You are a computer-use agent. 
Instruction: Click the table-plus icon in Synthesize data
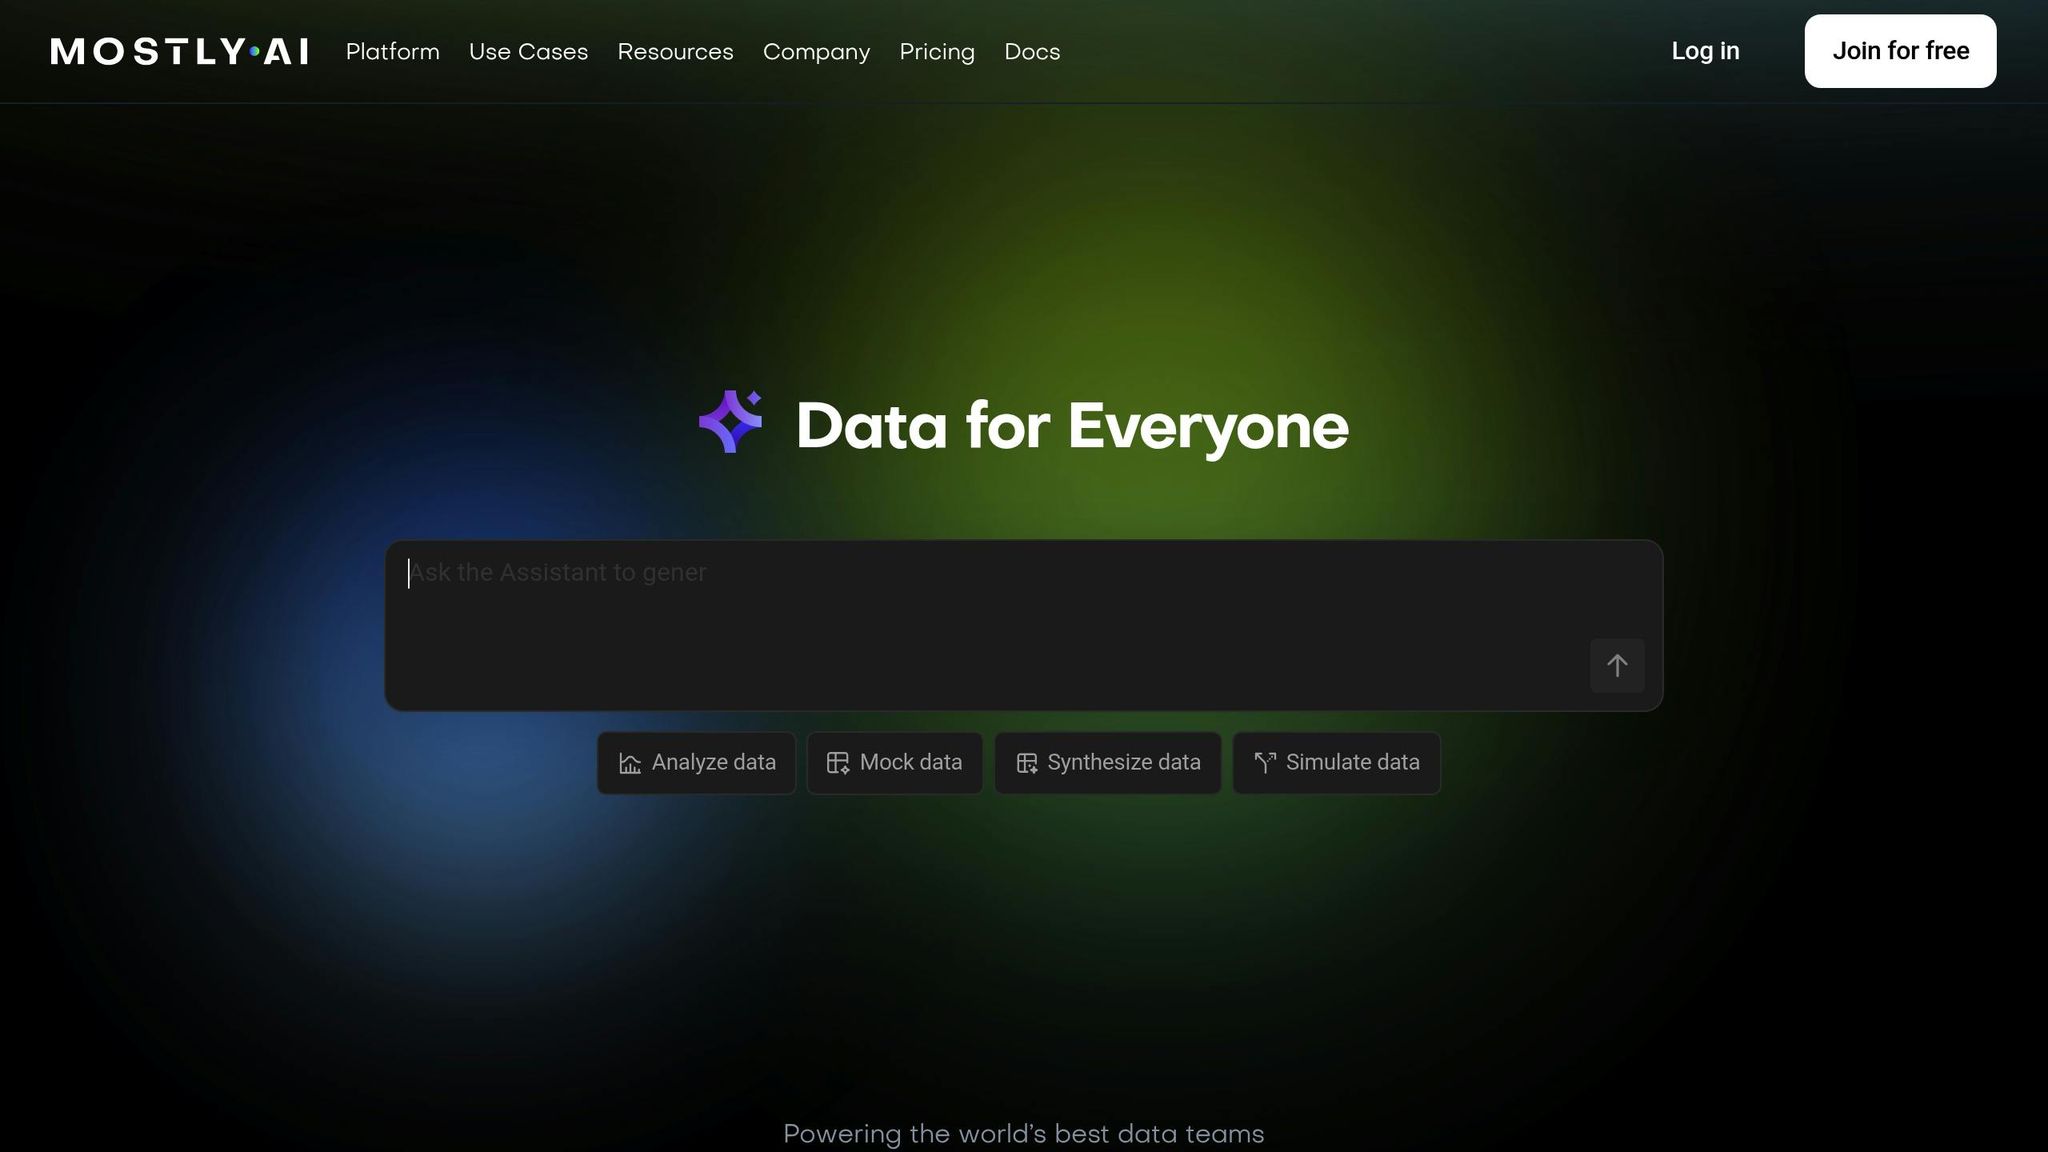click(1026, 764)
